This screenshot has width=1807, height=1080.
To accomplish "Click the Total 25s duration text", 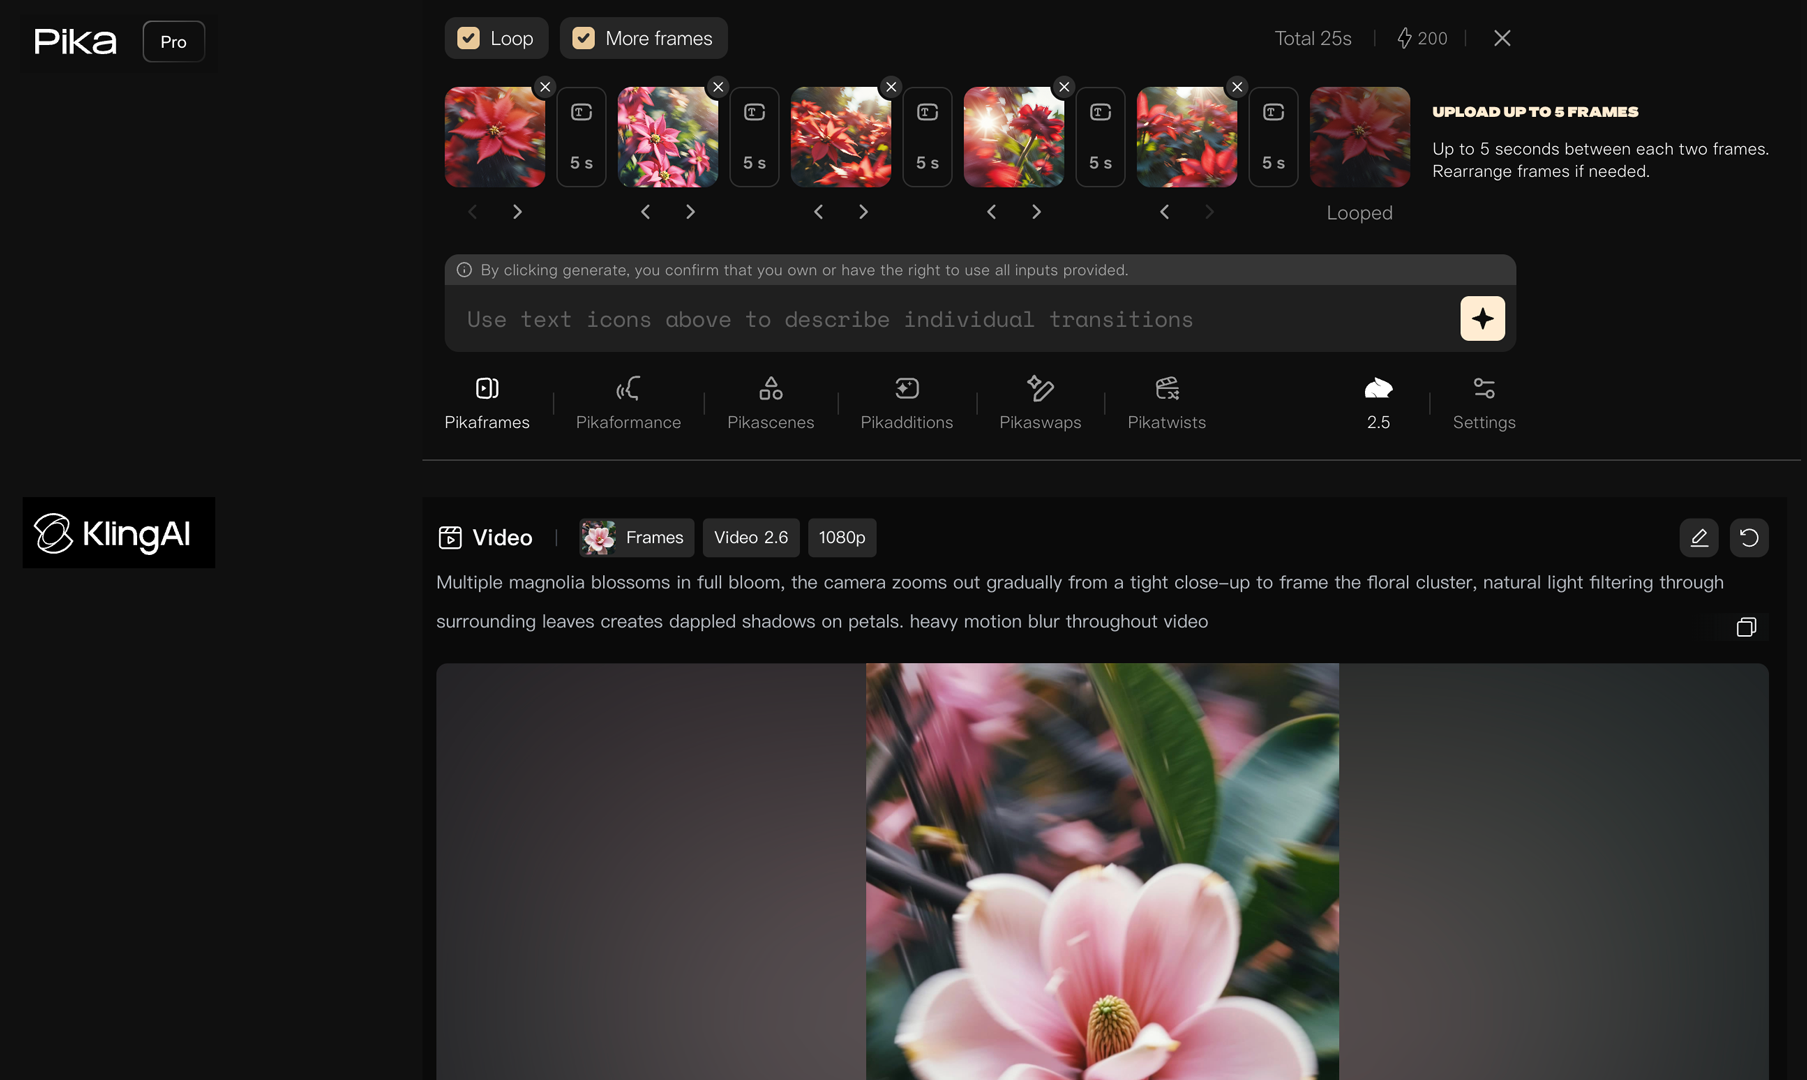I will pyautogui.click(x=1313, y=38).
